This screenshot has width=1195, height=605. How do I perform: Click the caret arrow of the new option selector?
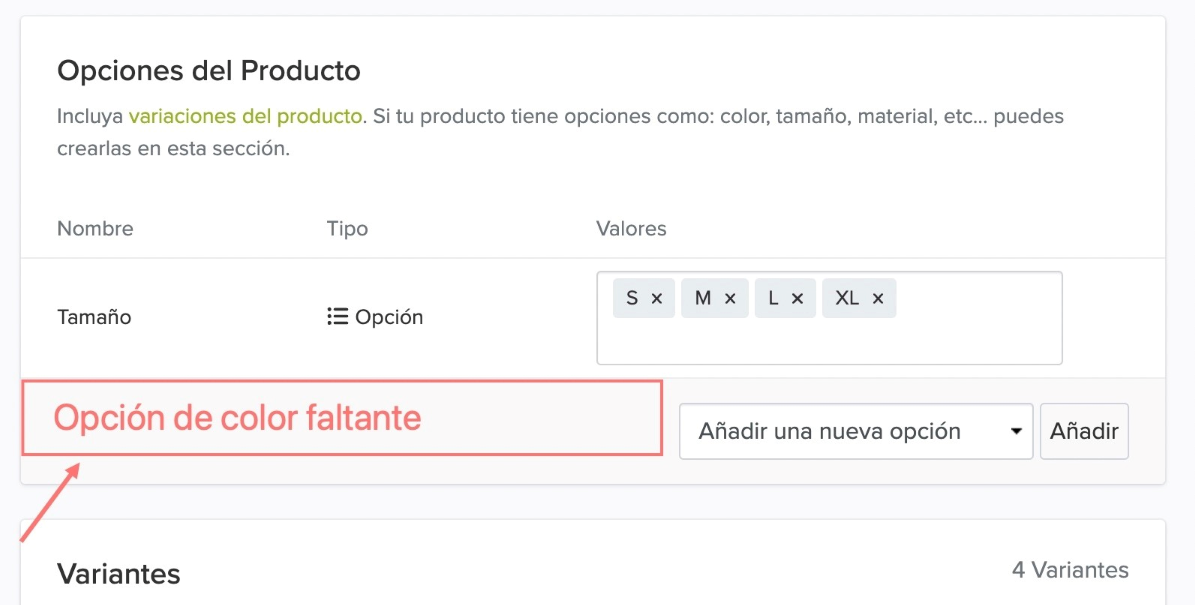tap(1016, 432)
